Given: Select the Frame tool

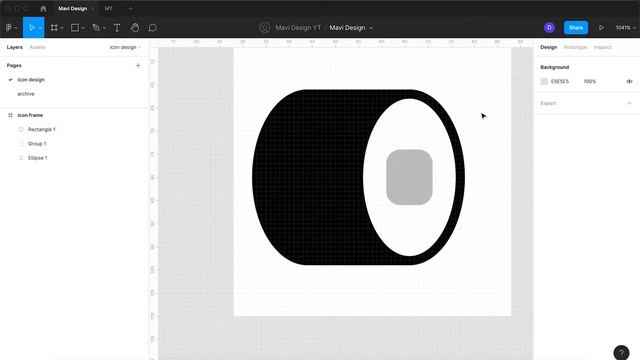Looking at the screenshot, I should (54, 28).
